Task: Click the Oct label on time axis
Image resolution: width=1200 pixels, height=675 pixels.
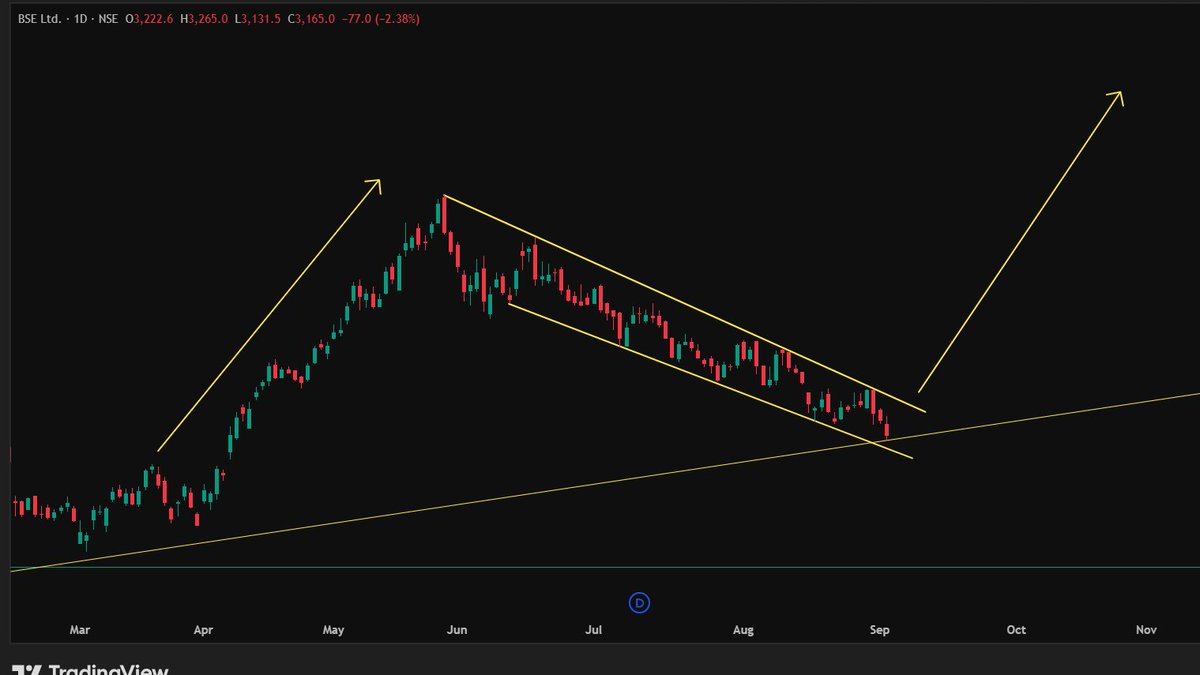Action: pos(1016,630)
